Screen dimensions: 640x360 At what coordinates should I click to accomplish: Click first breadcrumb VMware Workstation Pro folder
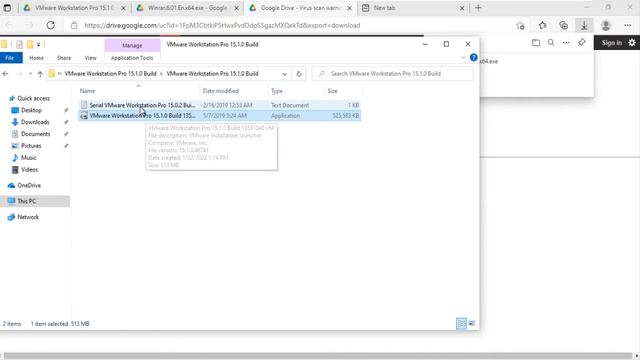[x=110, y=74]
